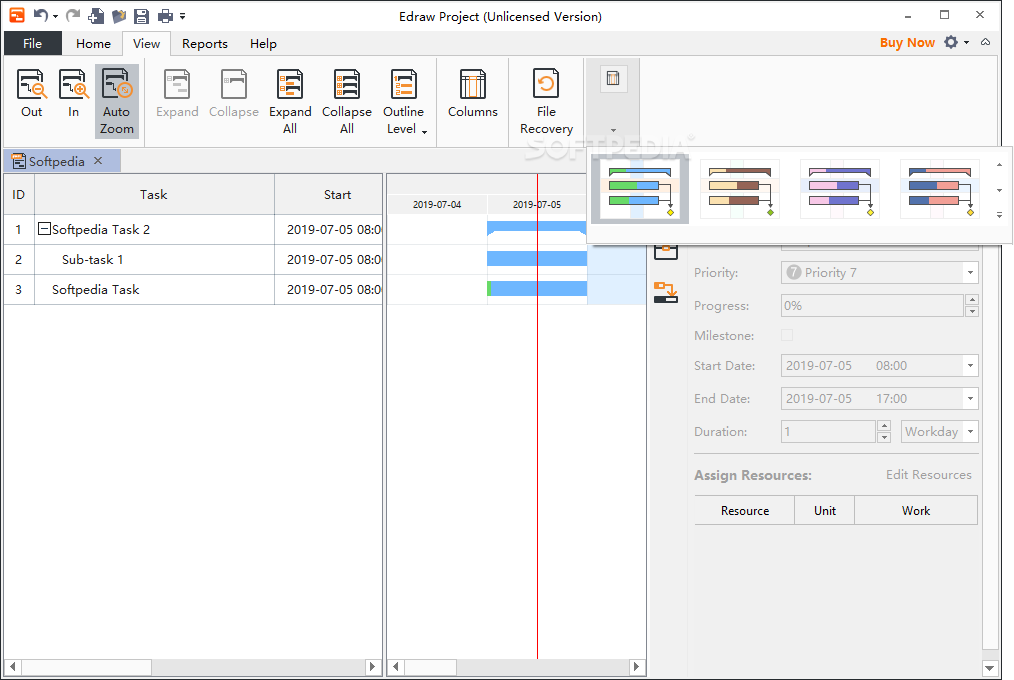Click the New document icon
The width and height of the screenshot is (1014, 680).
pos(96,16)
